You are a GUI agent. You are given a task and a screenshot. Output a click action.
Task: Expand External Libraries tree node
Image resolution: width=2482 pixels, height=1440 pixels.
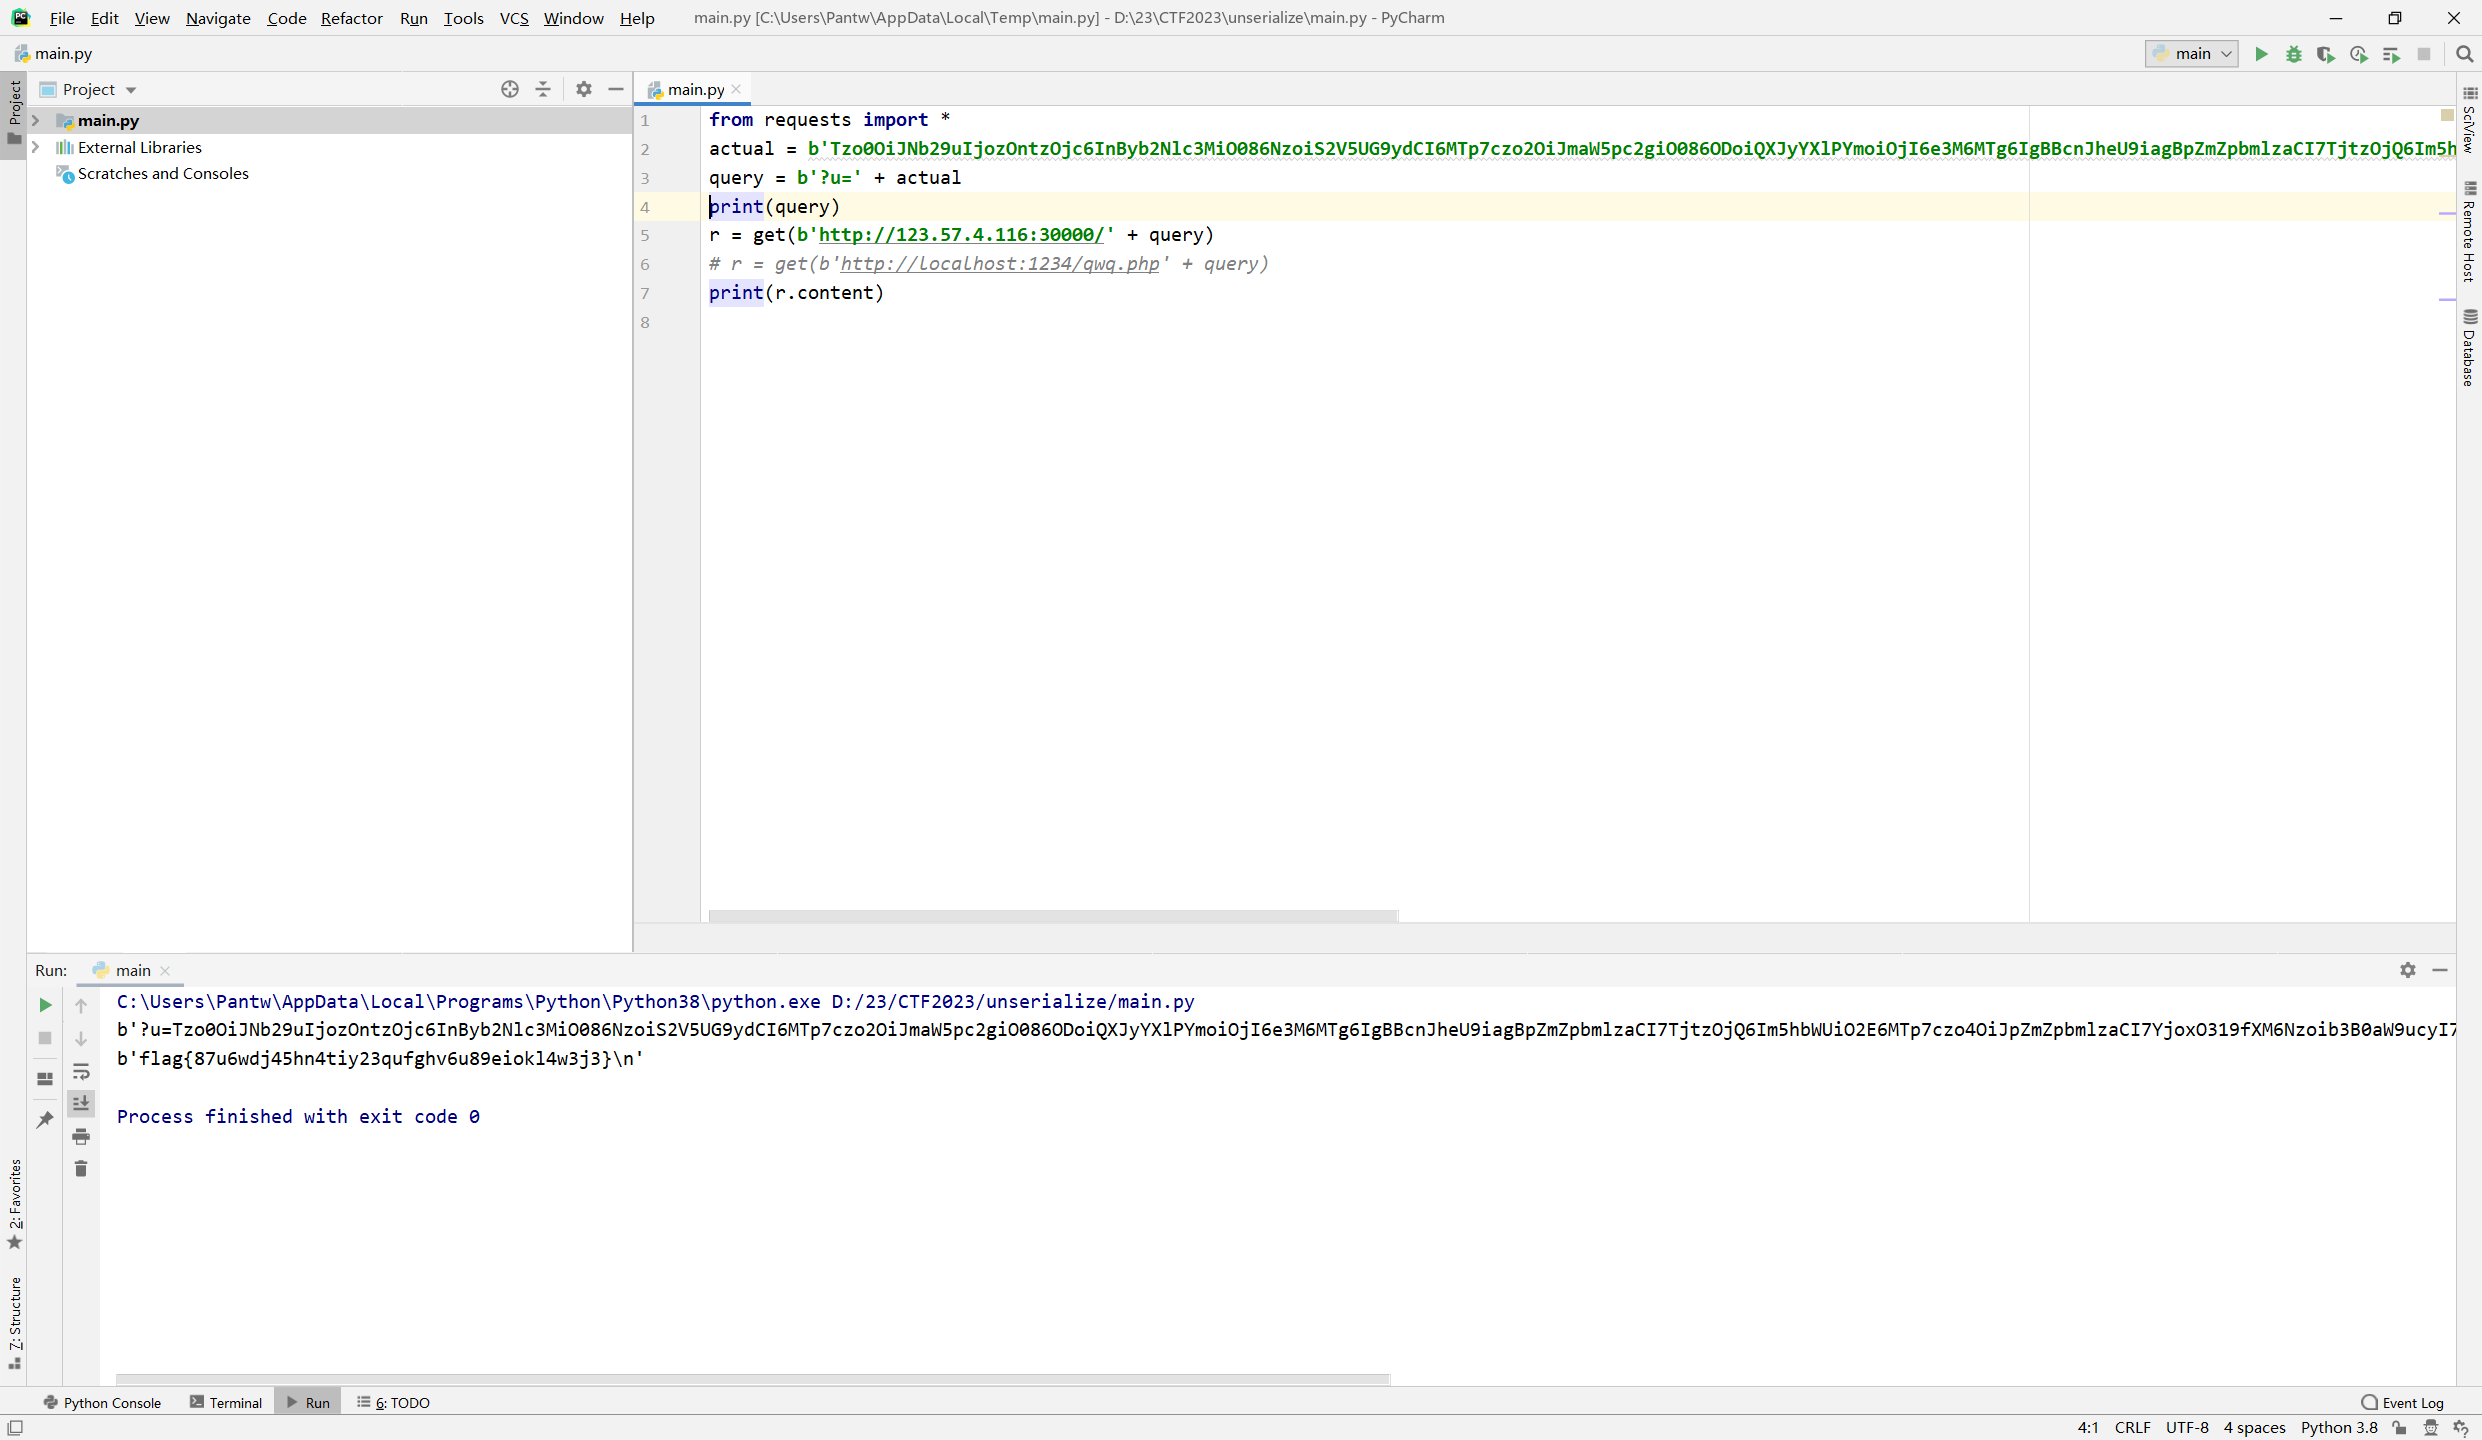point(36,147)
